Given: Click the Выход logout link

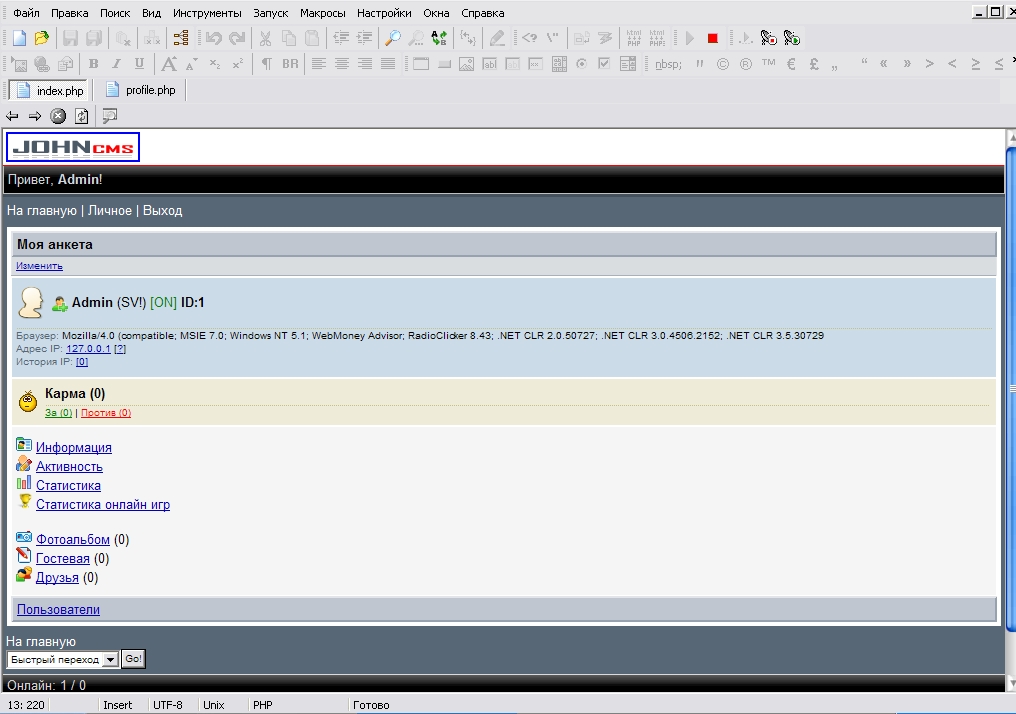Looking at the screenshot, I should pos(163,211).
